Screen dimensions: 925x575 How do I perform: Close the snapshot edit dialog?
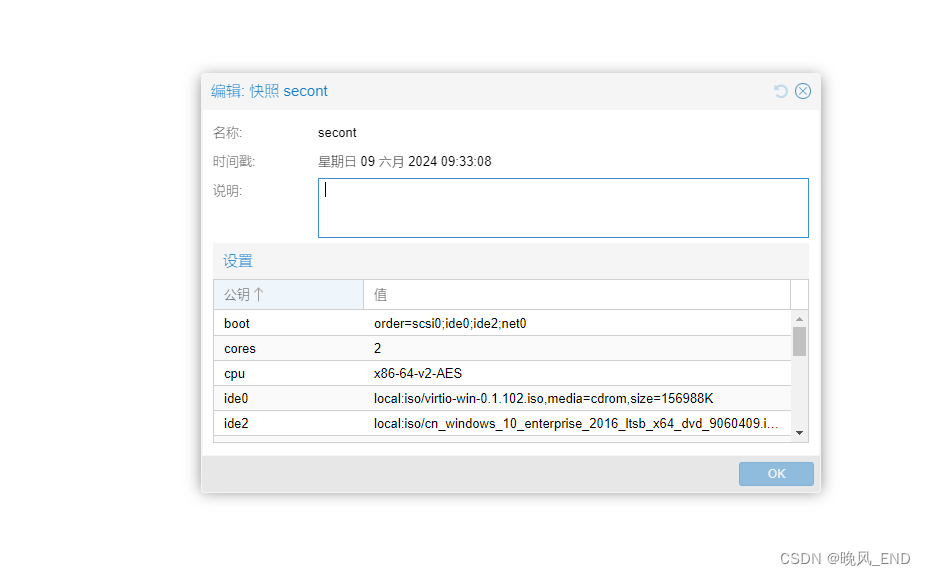[802, 91]
